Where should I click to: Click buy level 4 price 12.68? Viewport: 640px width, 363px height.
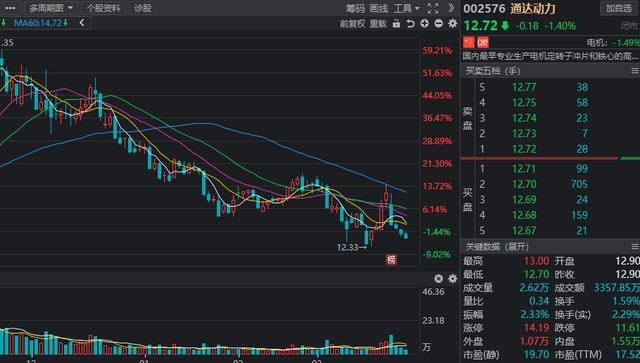tap(524, 215)
